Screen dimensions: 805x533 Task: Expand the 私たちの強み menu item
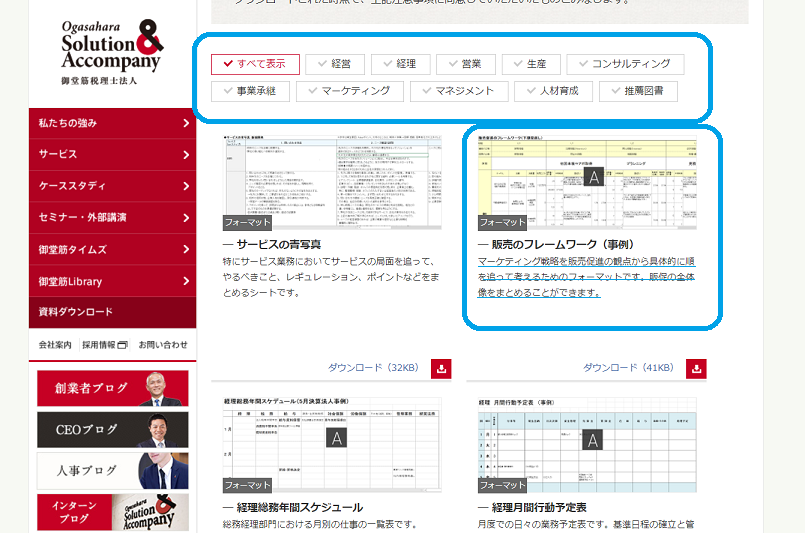[x=112, y=123]
